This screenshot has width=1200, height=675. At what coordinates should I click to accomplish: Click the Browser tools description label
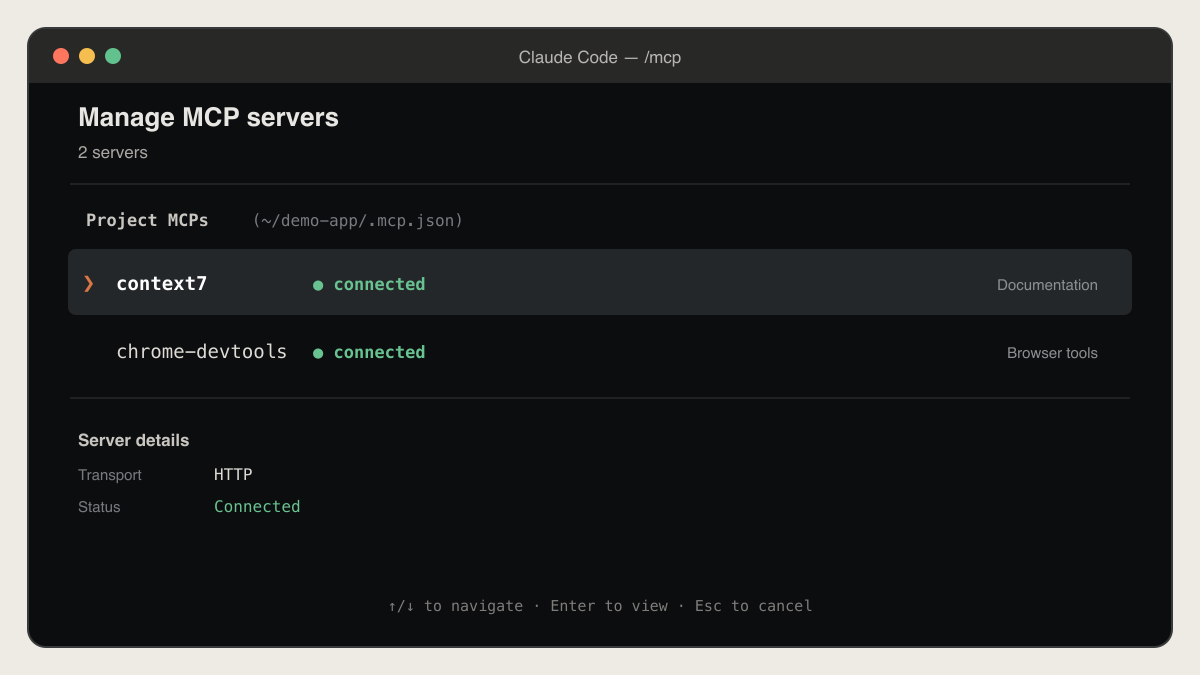[1052, 353]
